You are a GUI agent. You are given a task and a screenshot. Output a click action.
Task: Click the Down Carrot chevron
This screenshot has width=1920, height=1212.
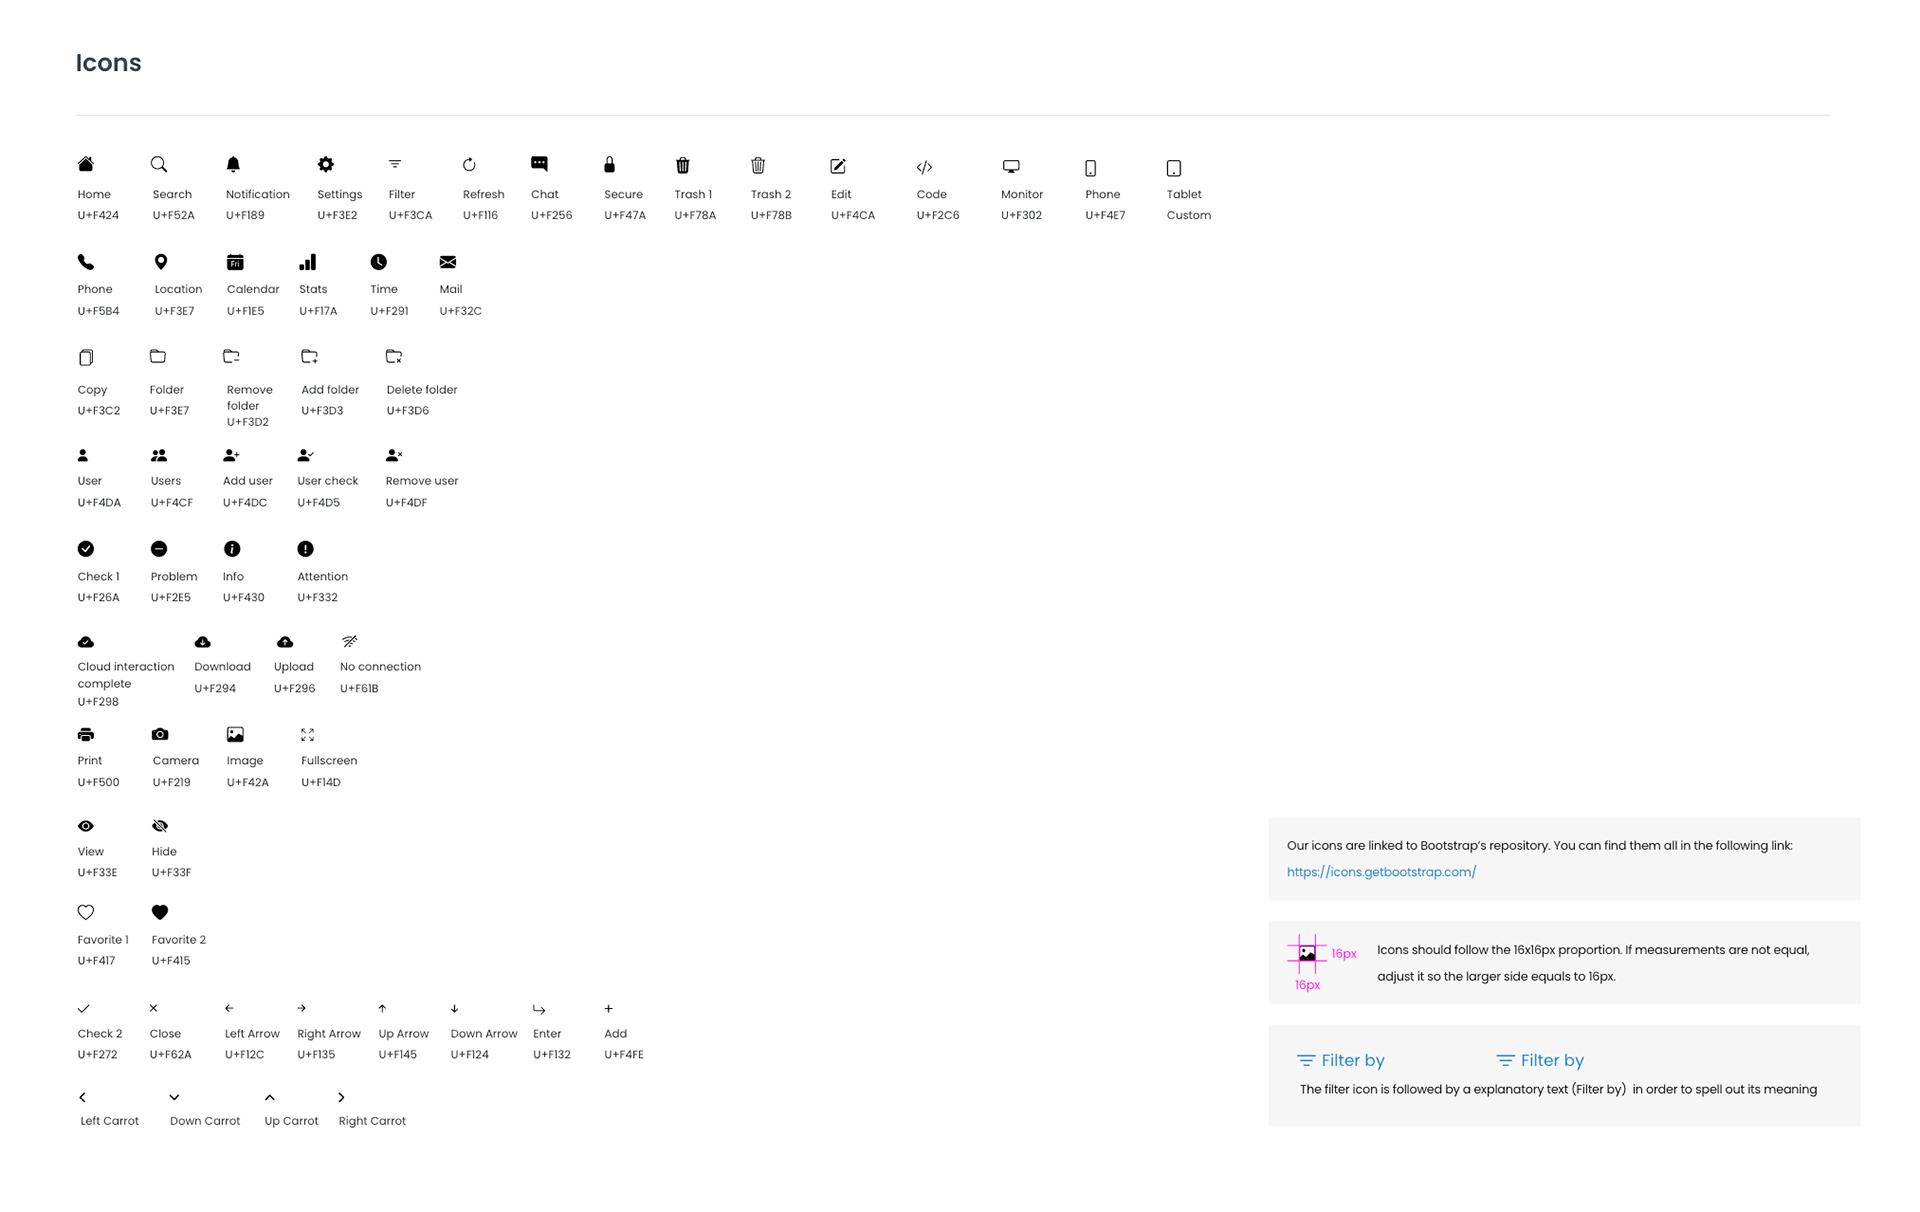pyautogui.click(x=174, y=1097)
